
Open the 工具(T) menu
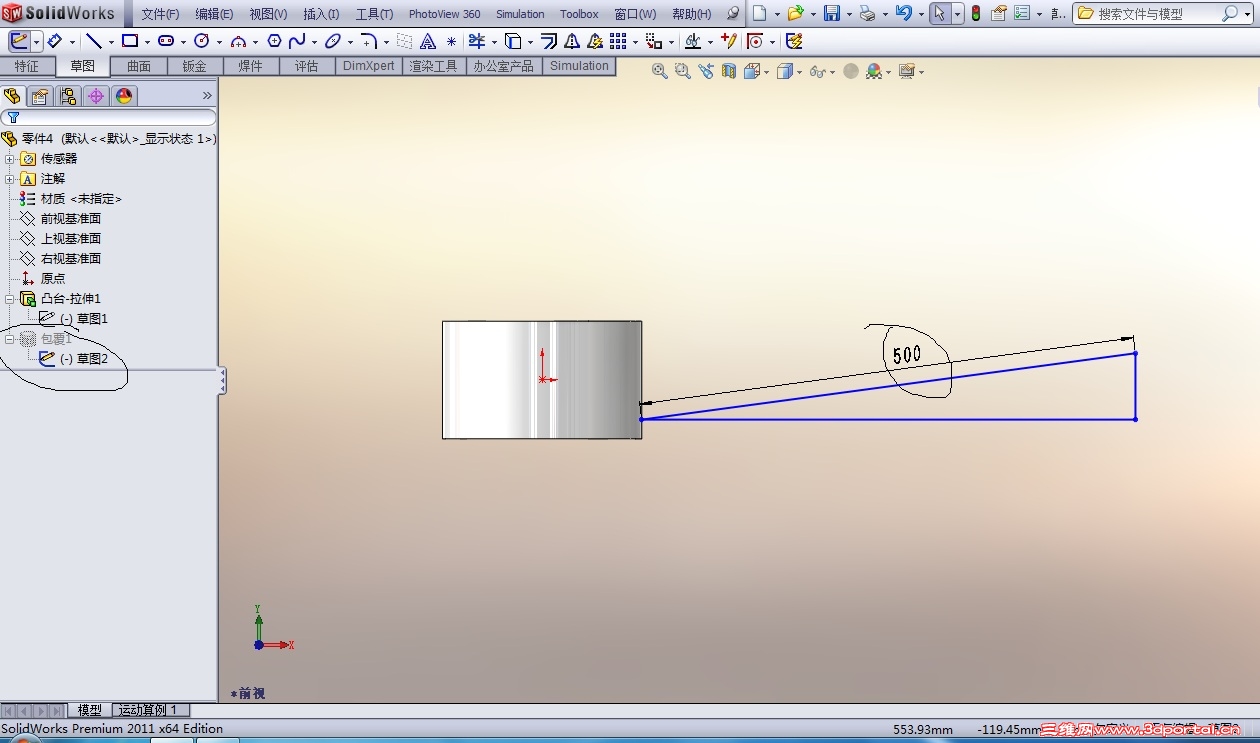(x=374, y=14)
